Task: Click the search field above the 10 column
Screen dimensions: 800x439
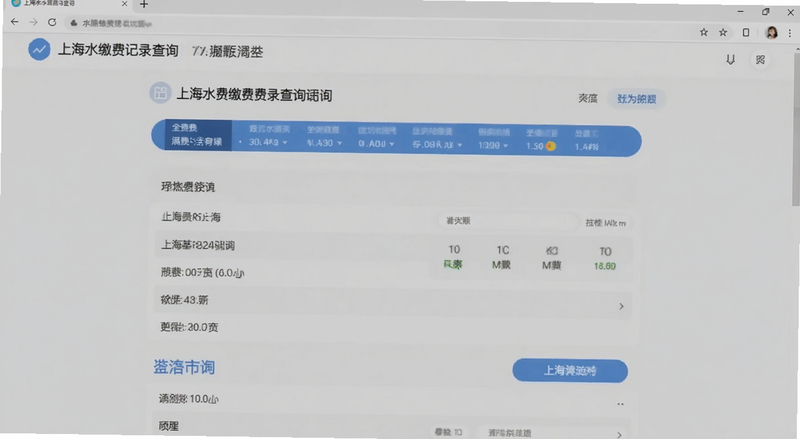Action: [508, 221]
